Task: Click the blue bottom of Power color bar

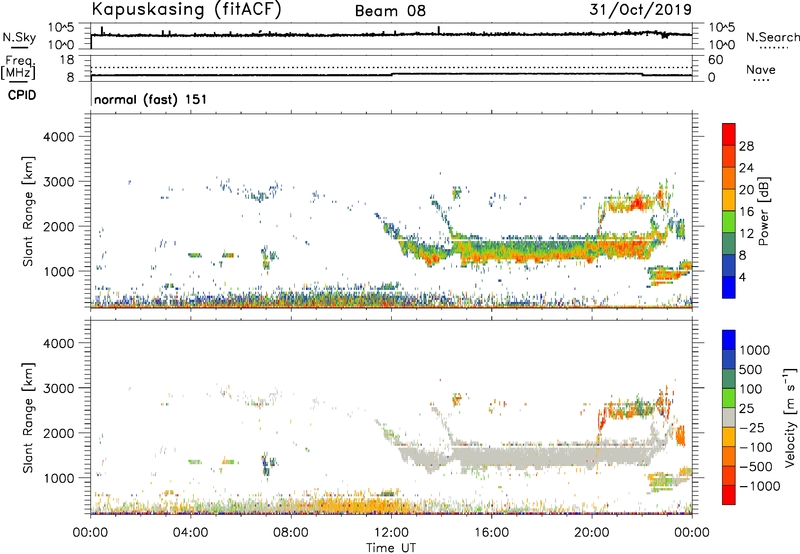Action: [729, 287]
